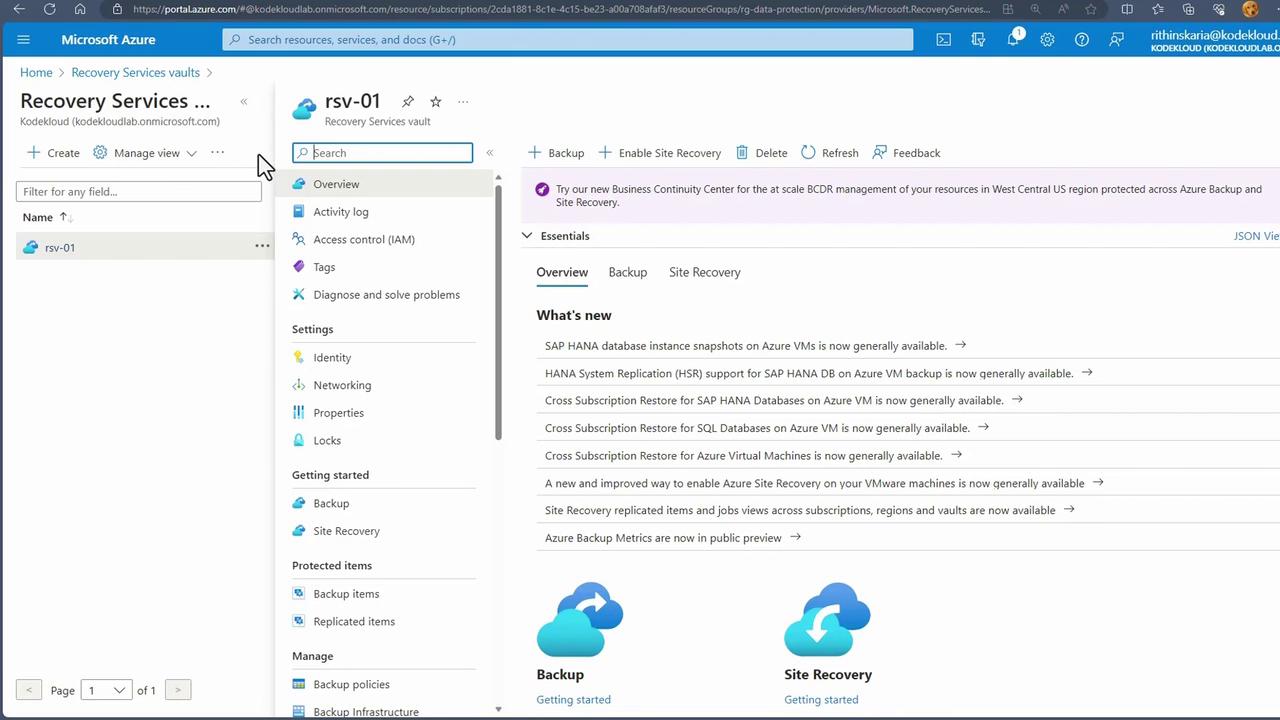The image size is (1280, 720).
Task: Click the resource menu scrollbar thumb
Action: (x=498, y=310)
